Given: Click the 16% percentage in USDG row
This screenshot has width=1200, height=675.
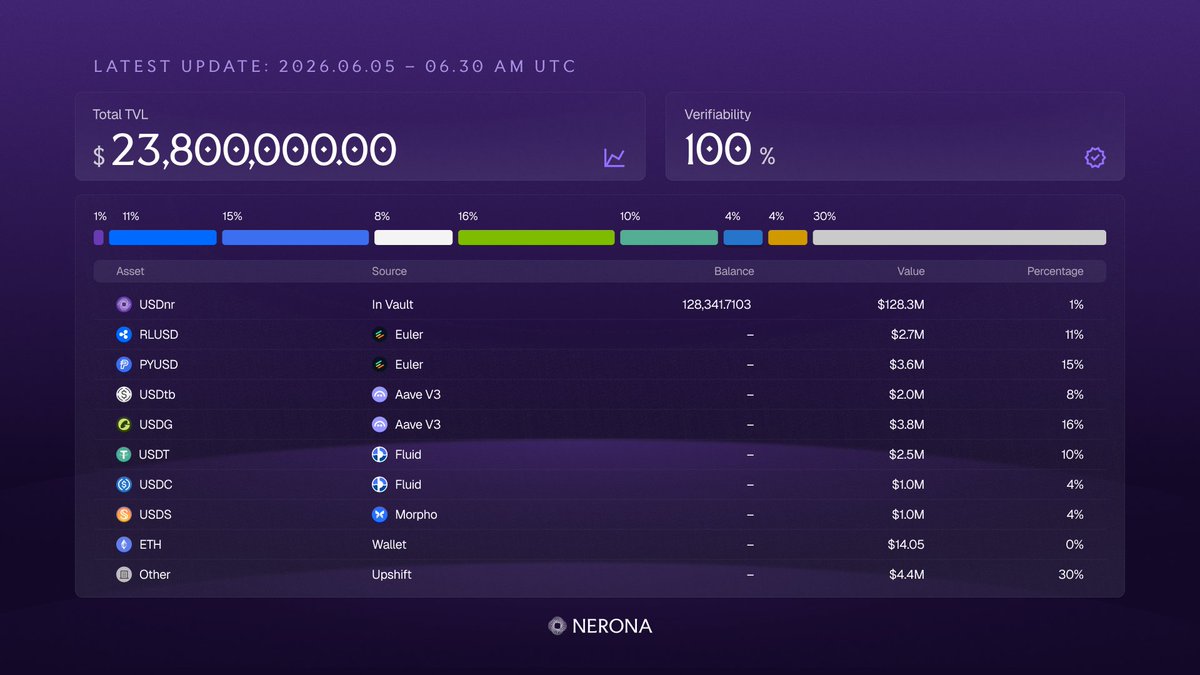Looking at the screenshot, I should [x=1073, y=424].
